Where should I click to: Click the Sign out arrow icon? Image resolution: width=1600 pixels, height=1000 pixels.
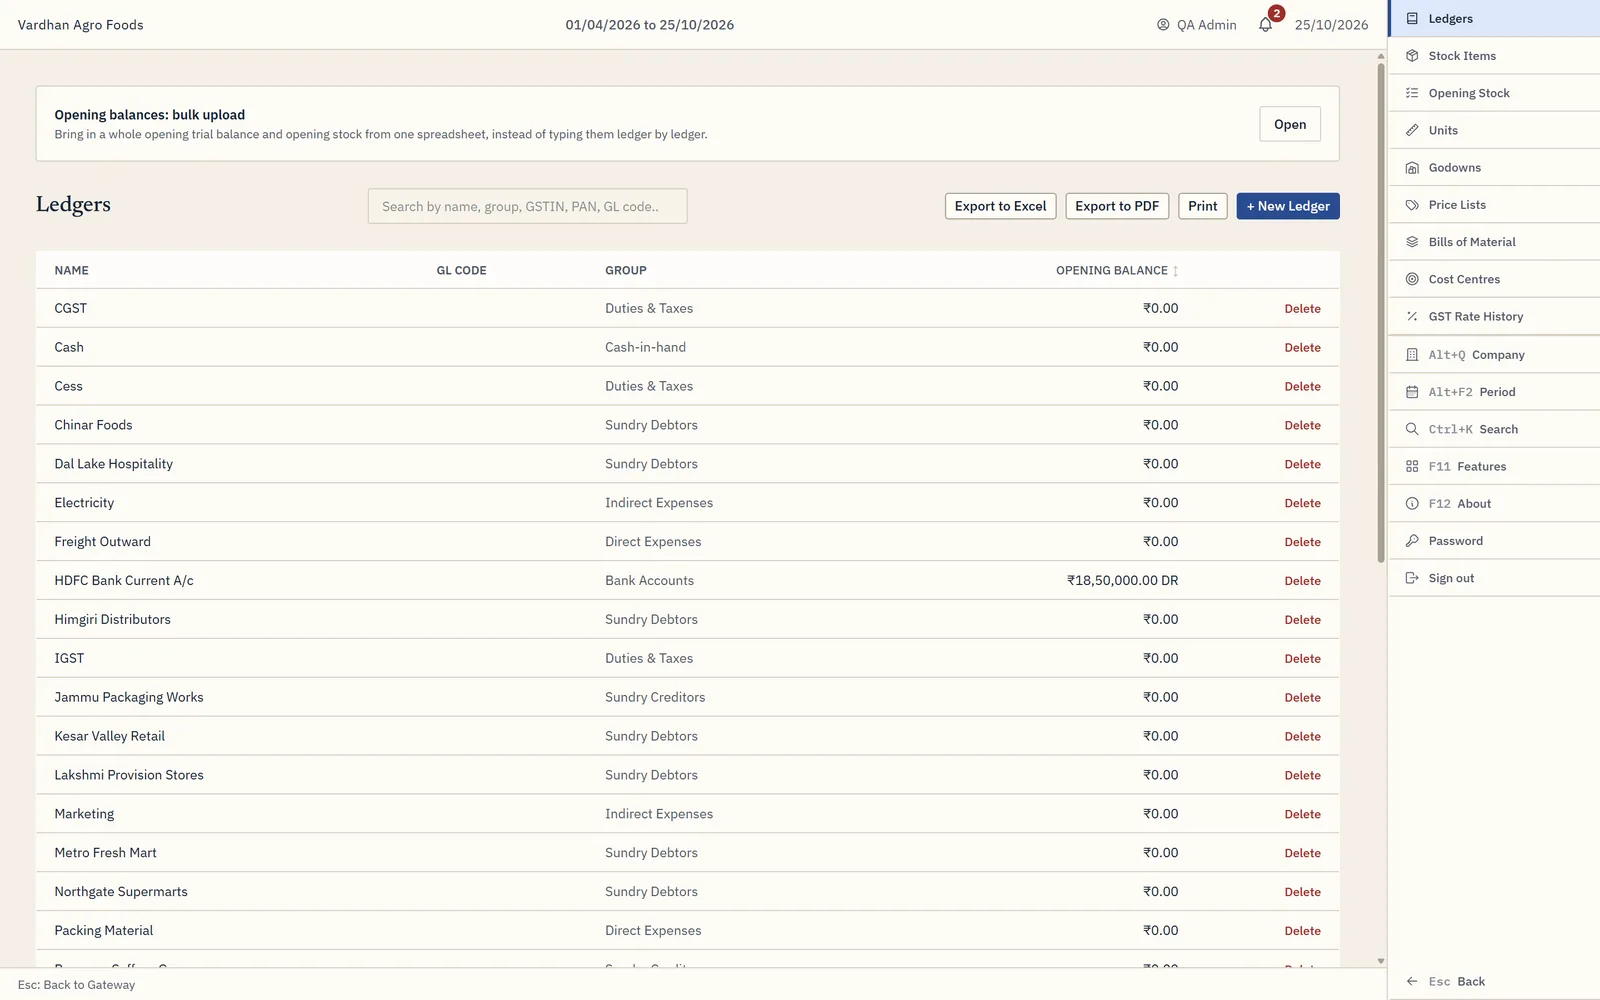coord(1412,578)
